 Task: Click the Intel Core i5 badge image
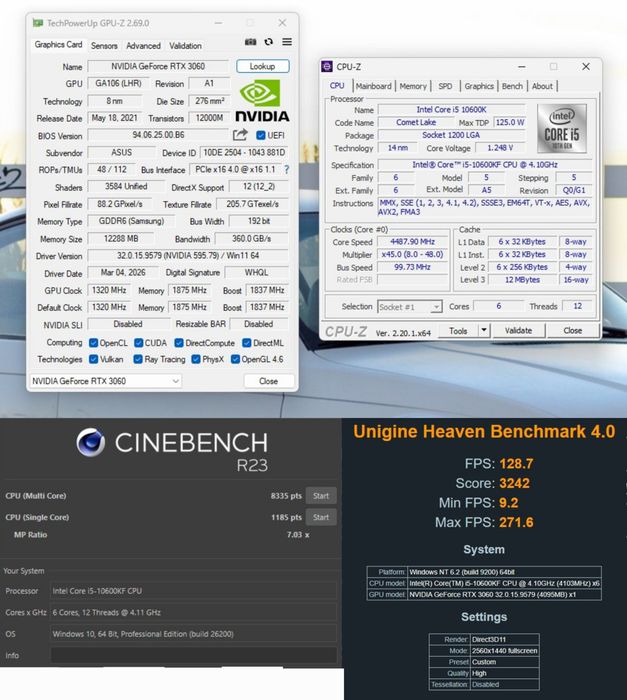pos(562,129)
